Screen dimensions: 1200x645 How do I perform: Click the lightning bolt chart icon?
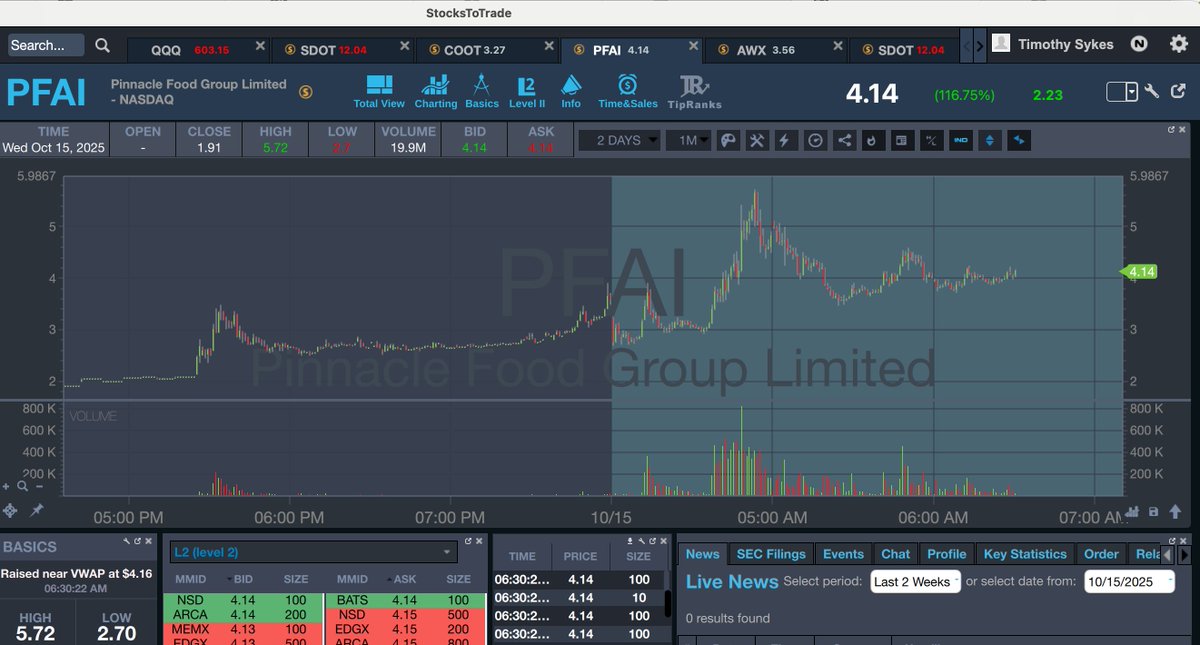[786, 141]
